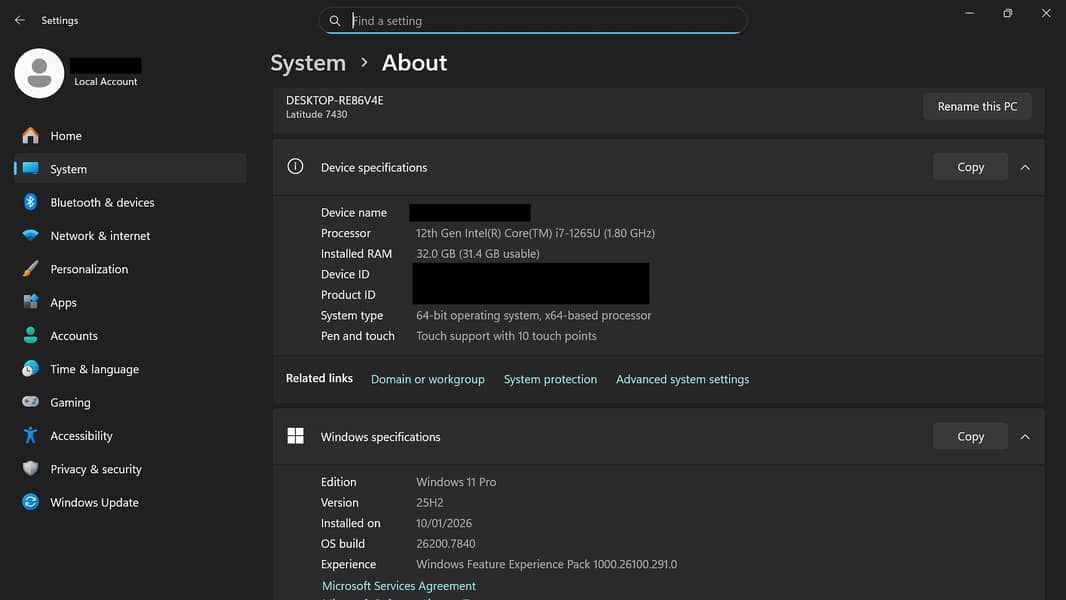This screenshot has height=600, width=1066.
Task: Click the Rename this PC button
Action: pyautogui.click(x=976, y=106)
